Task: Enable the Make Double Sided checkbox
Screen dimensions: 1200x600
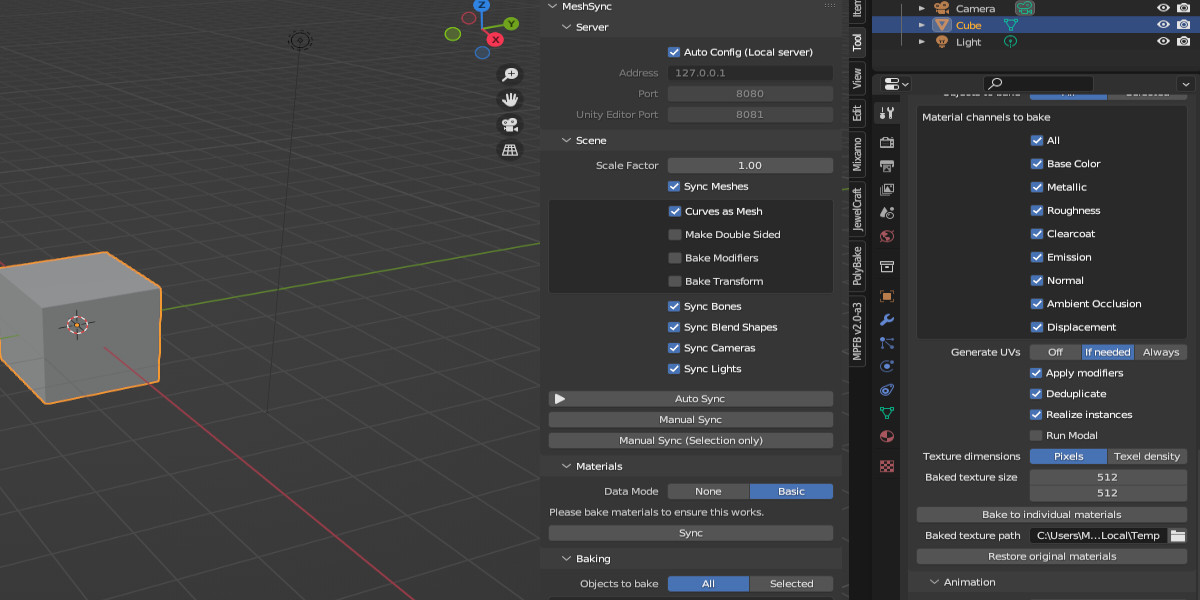Action: pyautogui.click(x=675, y=235)
